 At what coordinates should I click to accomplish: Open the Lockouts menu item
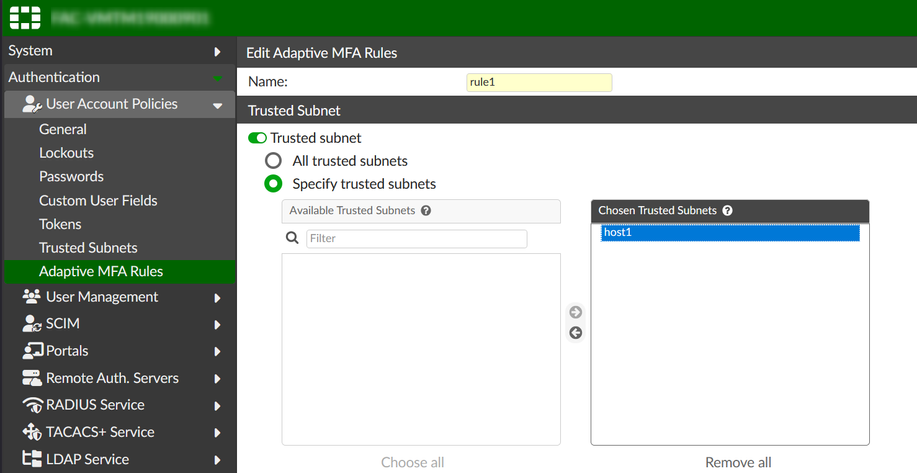(x=66, y=153)
